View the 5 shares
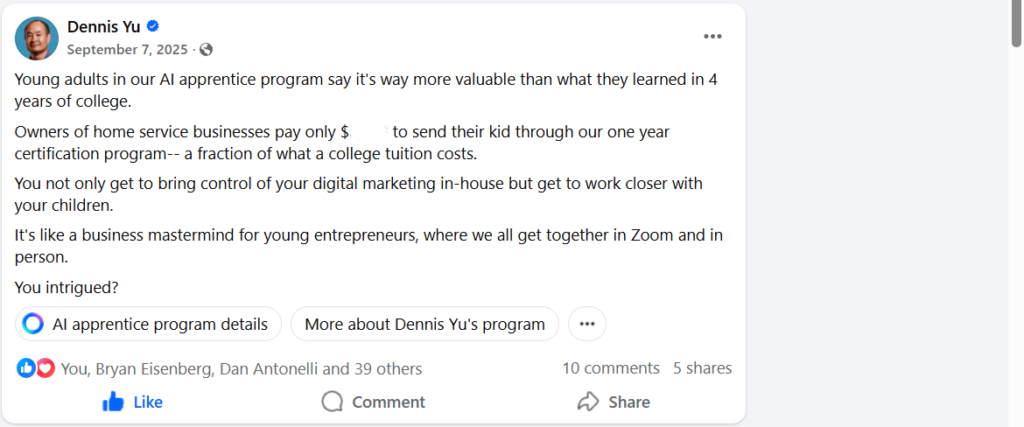The width and height of the screenshot is (1024, 427). coord(702,368)
